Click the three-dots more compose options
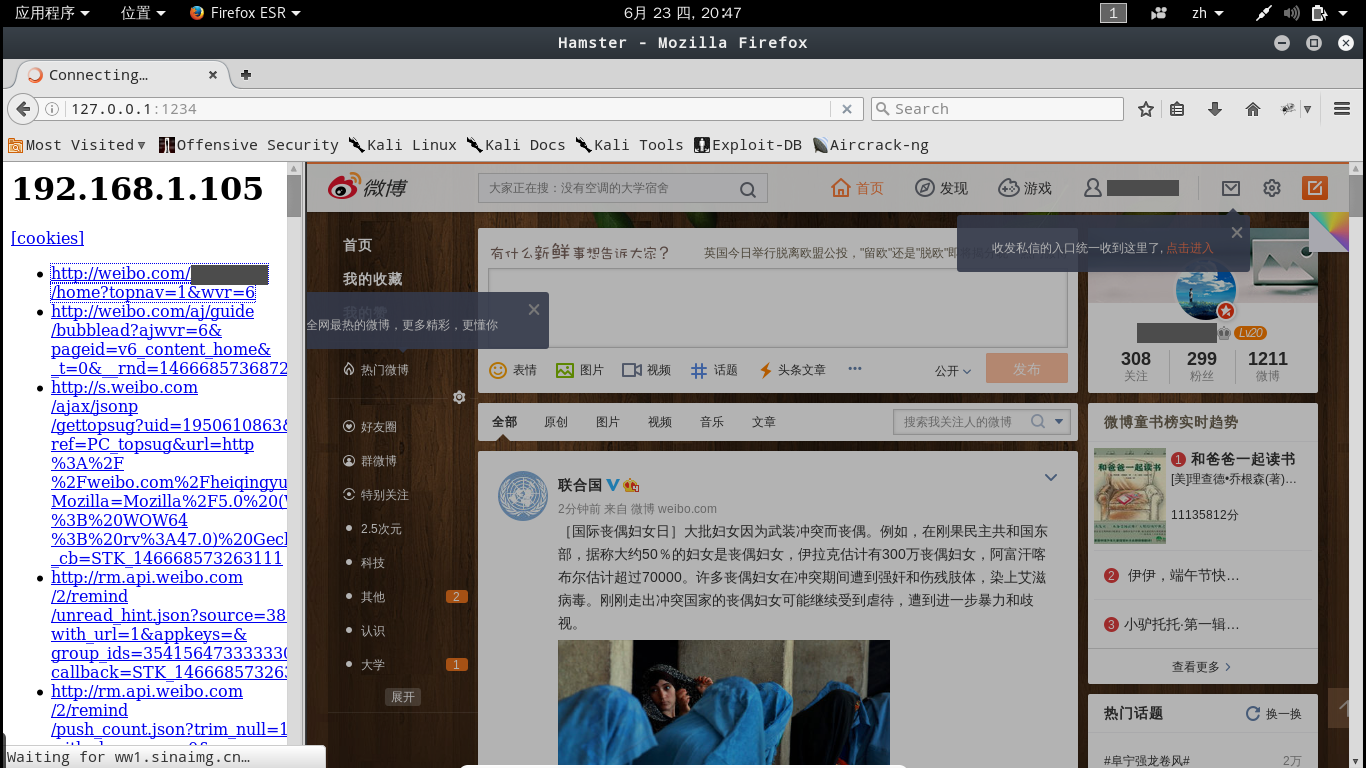 point(855,368)
